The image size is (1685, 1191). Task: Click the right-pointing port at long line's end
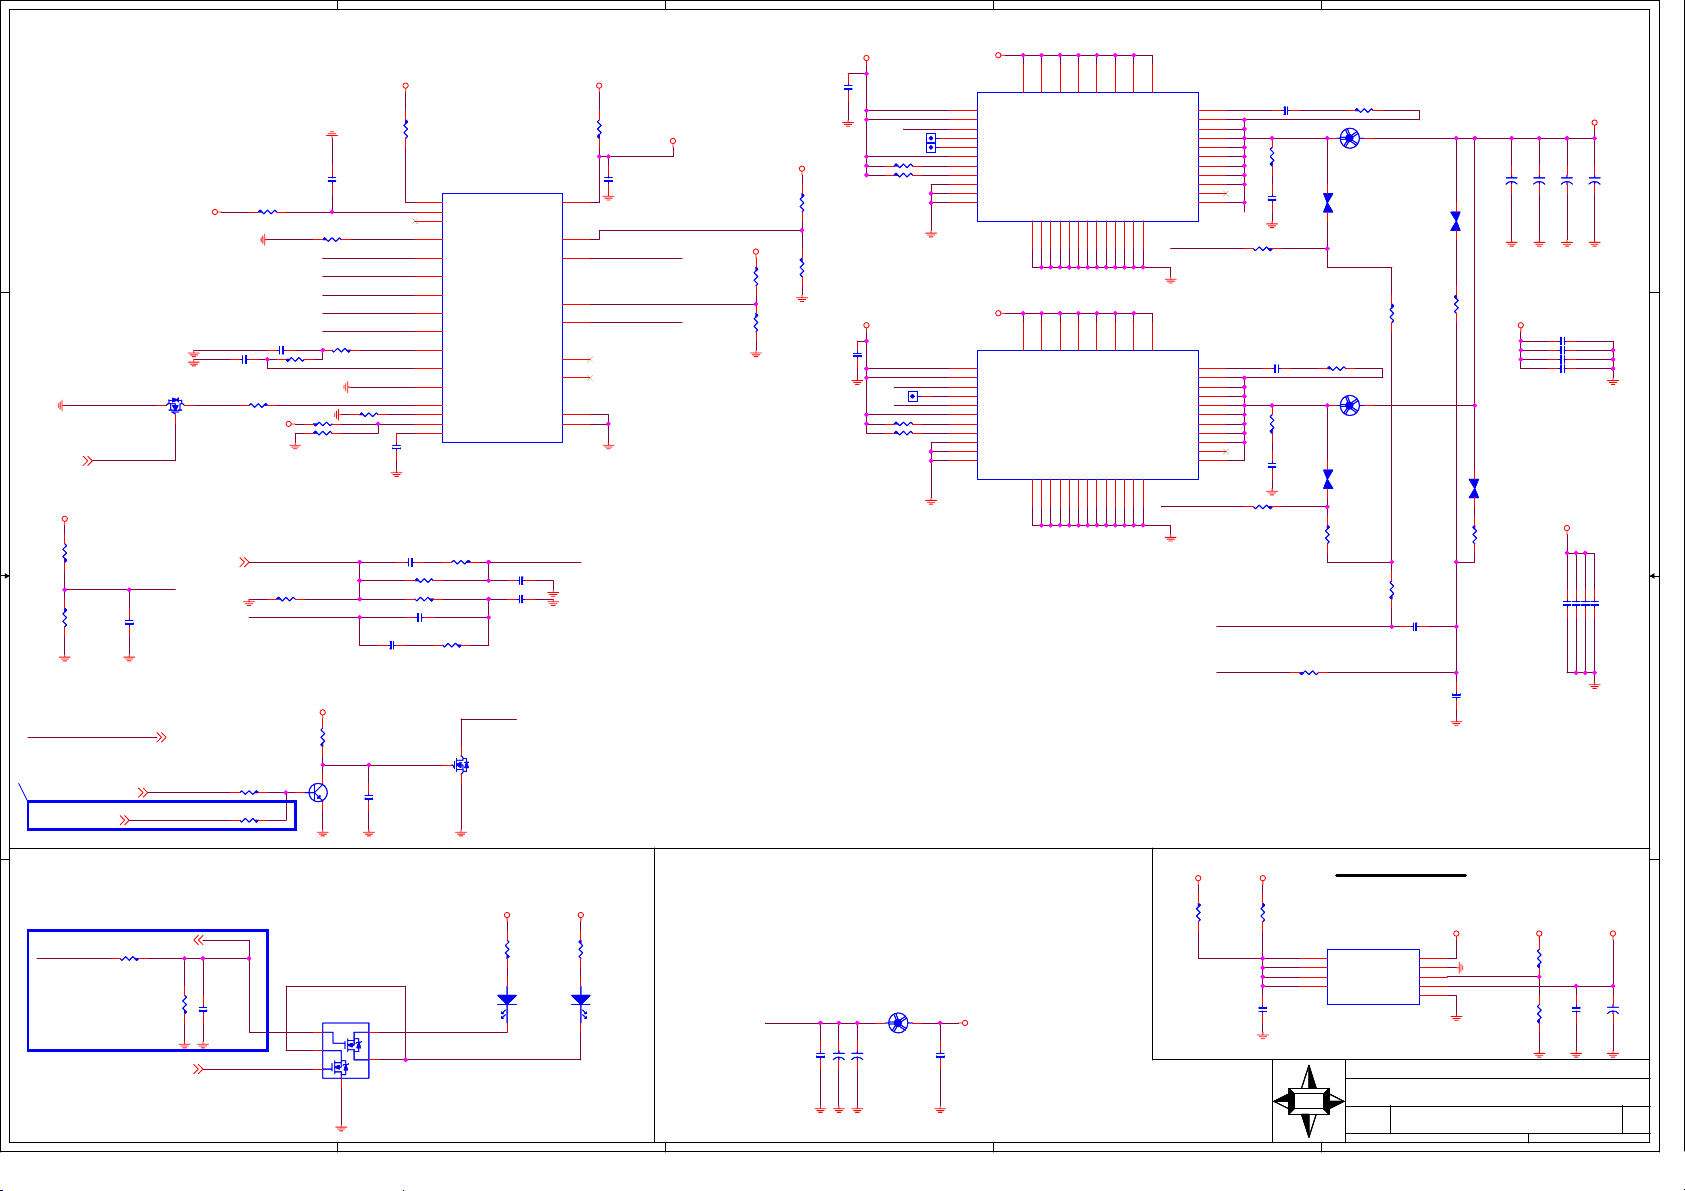pyautogui.click(x=160, y=737)
